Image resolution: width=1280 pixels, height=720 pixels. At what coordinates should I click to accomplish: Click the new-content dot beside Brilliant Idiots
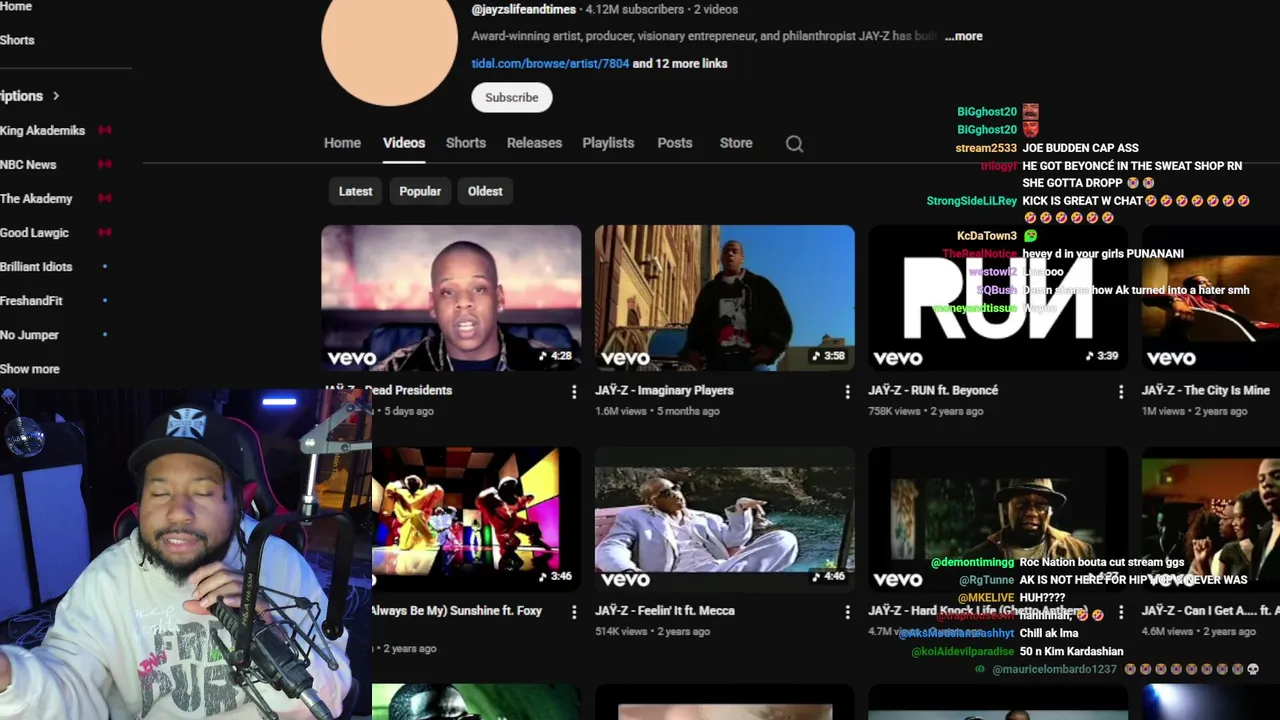105,267
